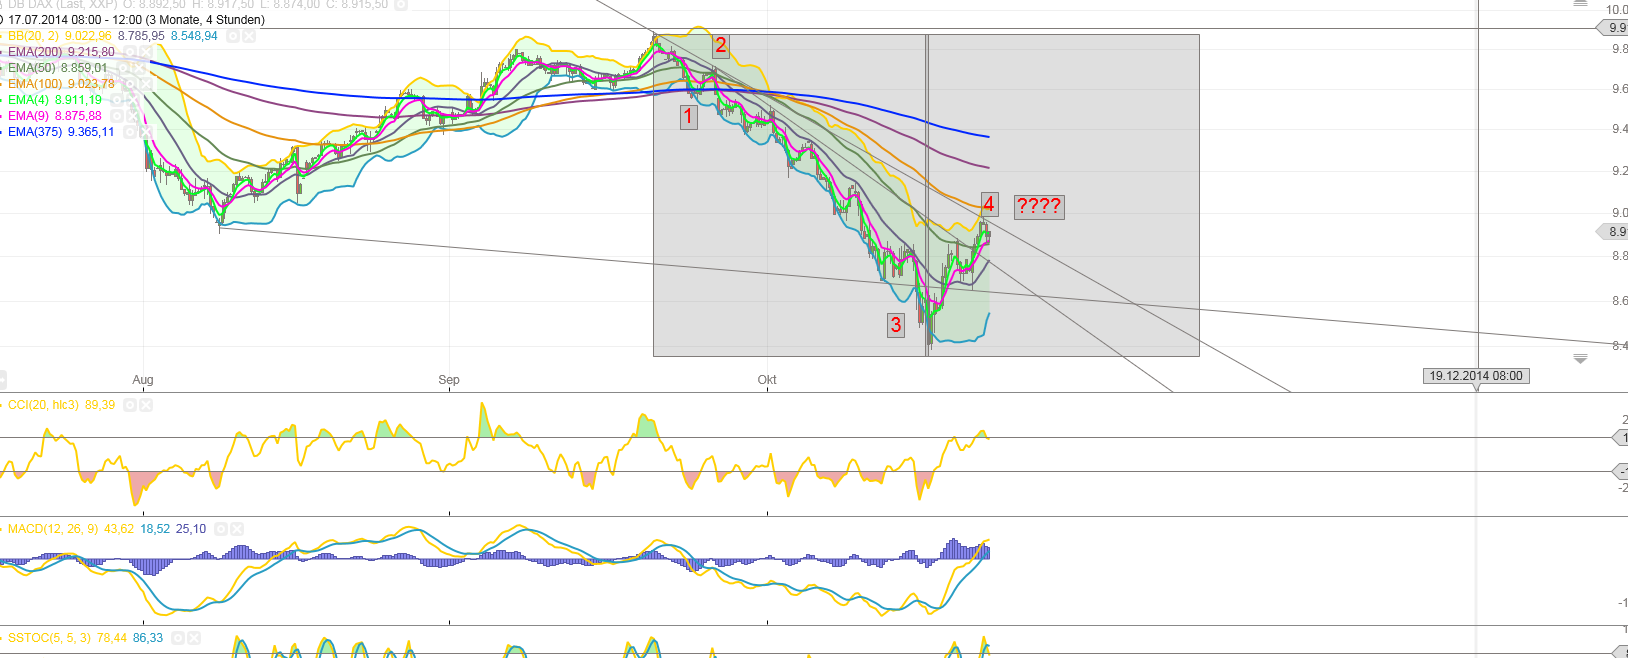This screenshot has height=658, width=1628.
Task: Click the EMA(375) value 9.365,11
Action: pos(91,132)
